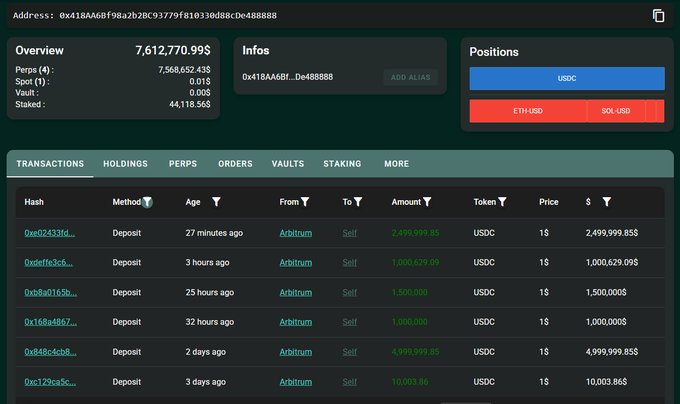Image resolution: width=680 pixels, height=404 pixels.
Task: Click the Spot (1) overview row
Action: point(113,81)
